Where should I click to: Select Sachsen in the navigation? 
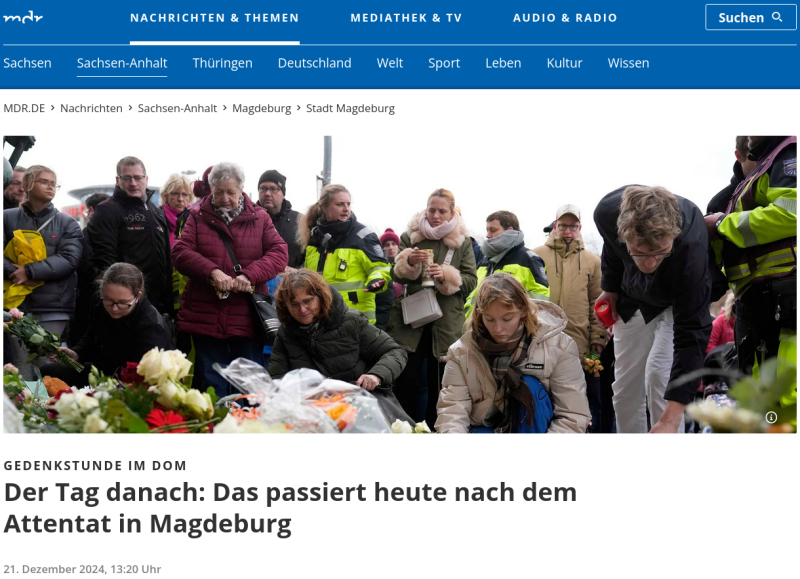click(28, 63)
